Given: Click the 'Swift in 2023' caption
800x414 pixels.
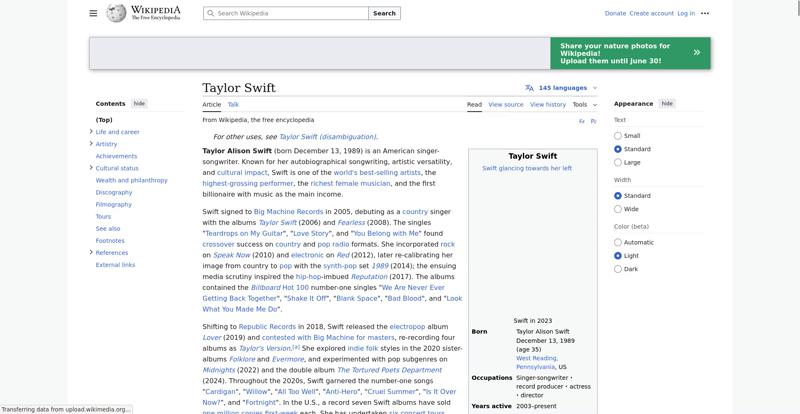Looking at the screenshot, I should [533, 321].
